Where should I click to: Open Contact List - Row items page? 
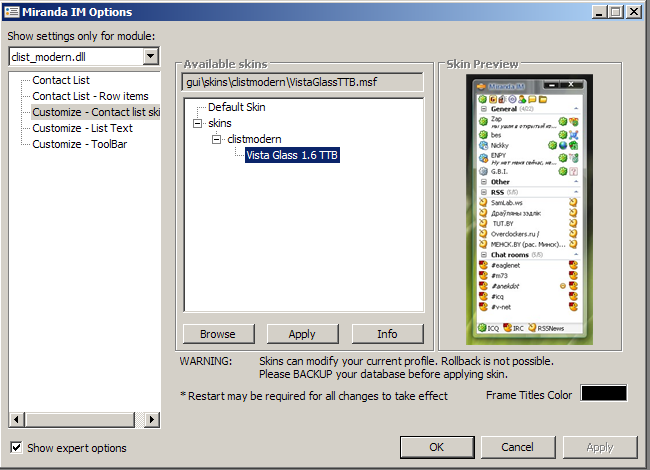(90, 96)
